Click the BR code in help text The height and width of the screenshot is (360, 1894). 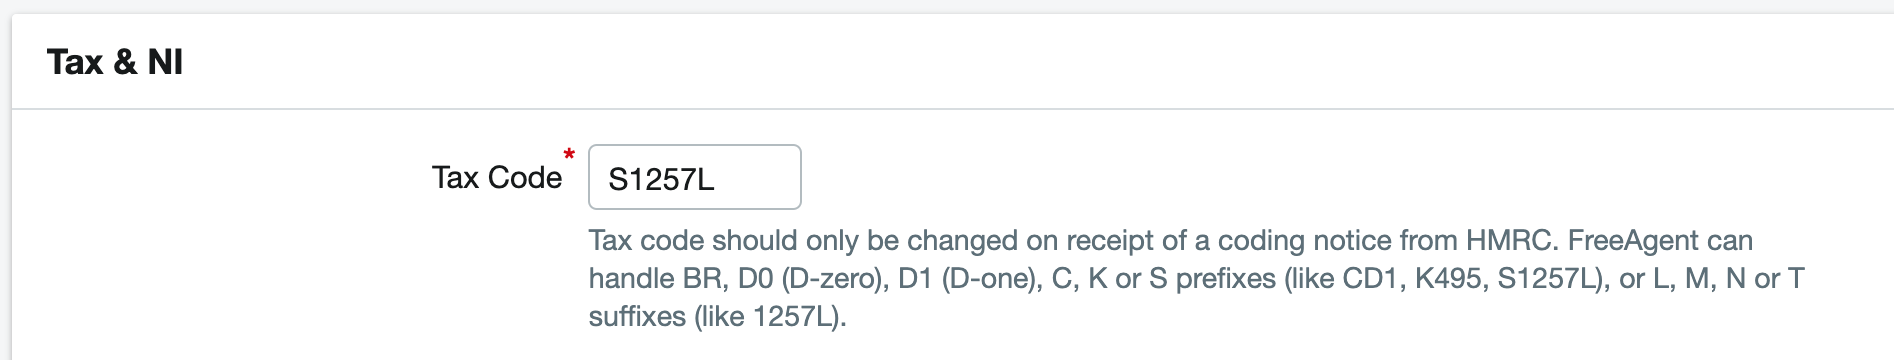703,278
